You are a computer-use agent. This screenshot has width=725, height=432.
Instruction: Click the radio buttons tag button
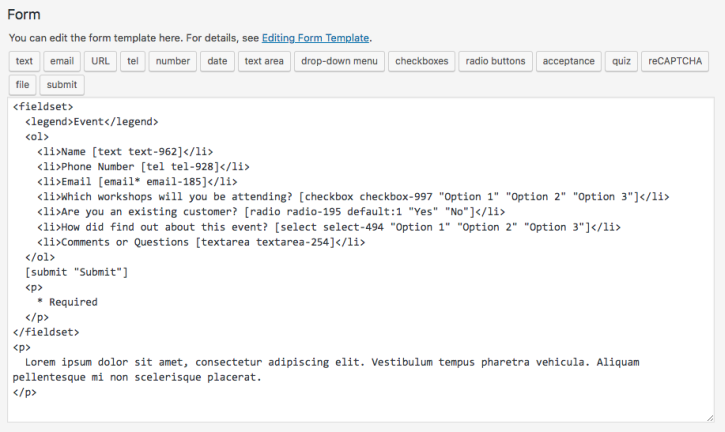tap(495, 61)
